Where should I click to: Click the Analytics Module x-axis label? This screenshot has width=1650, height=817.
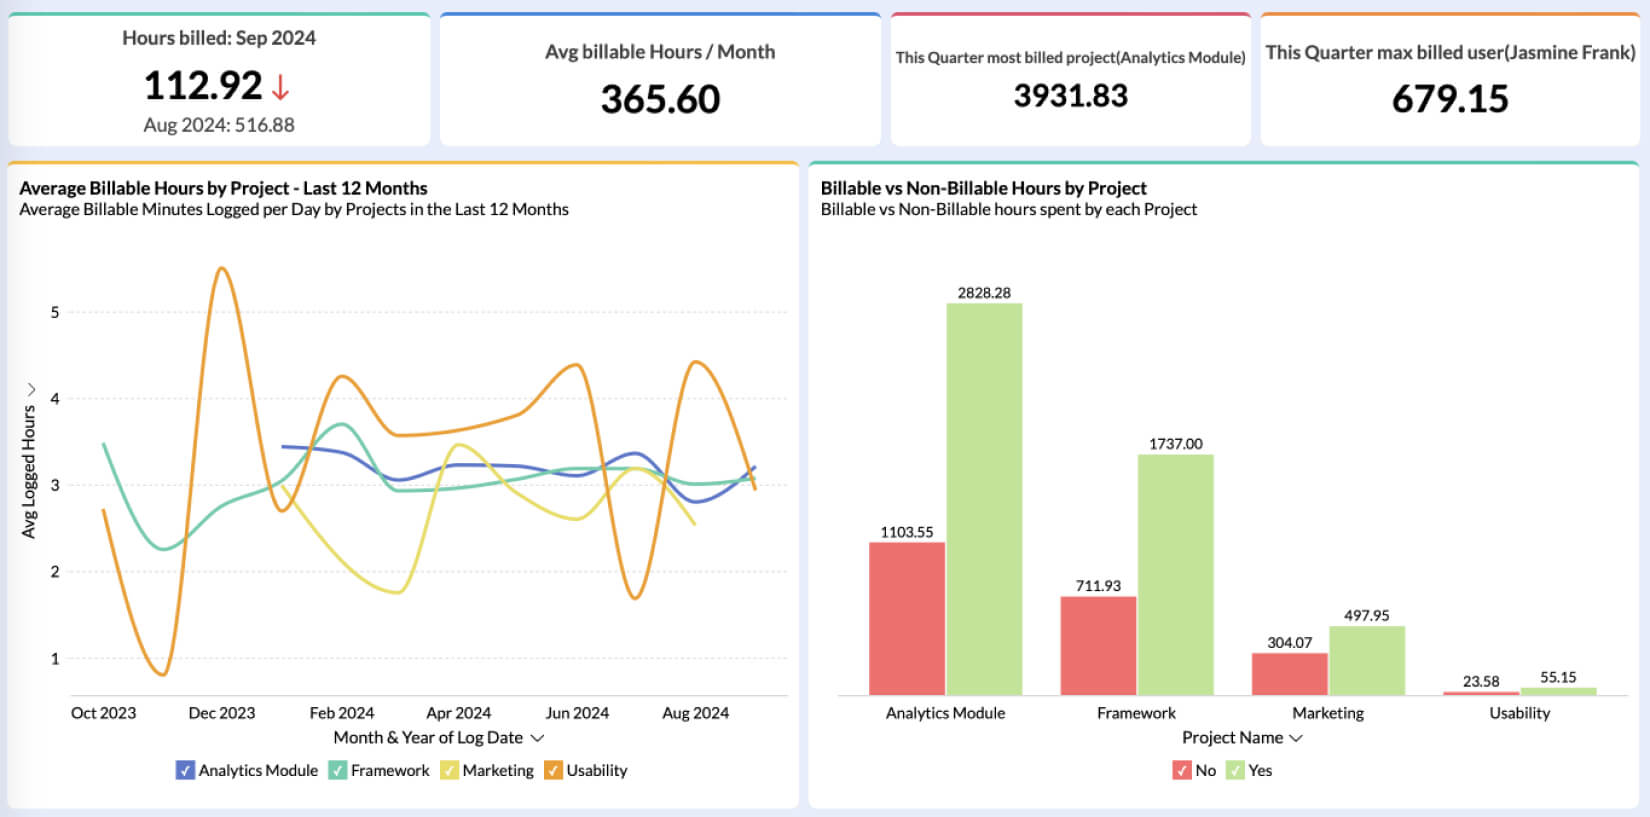(945, 713)
